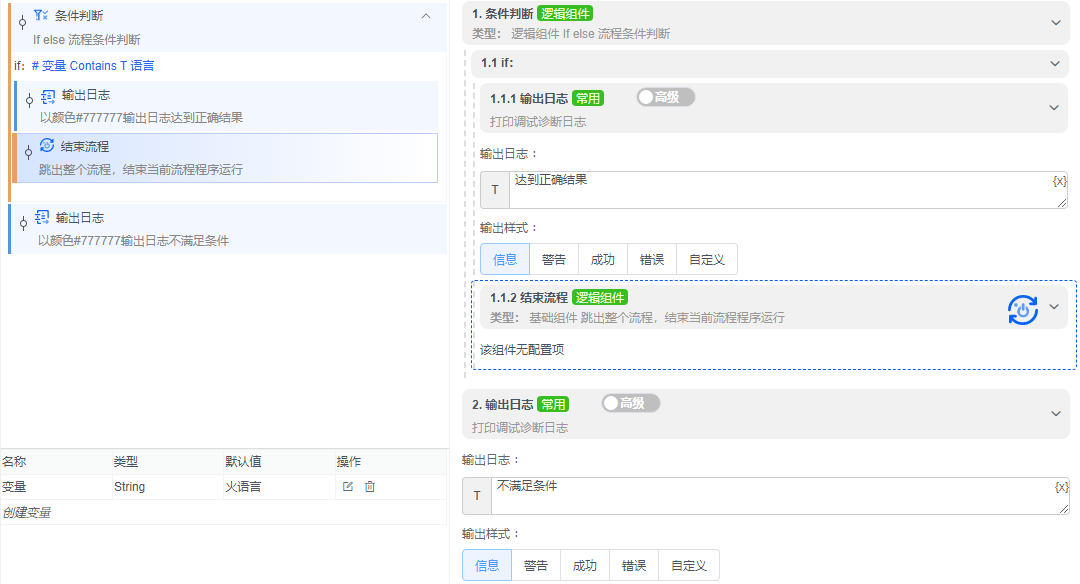
Task: Delete the 变量 row using the trash icon
Action: click(369, 485)
